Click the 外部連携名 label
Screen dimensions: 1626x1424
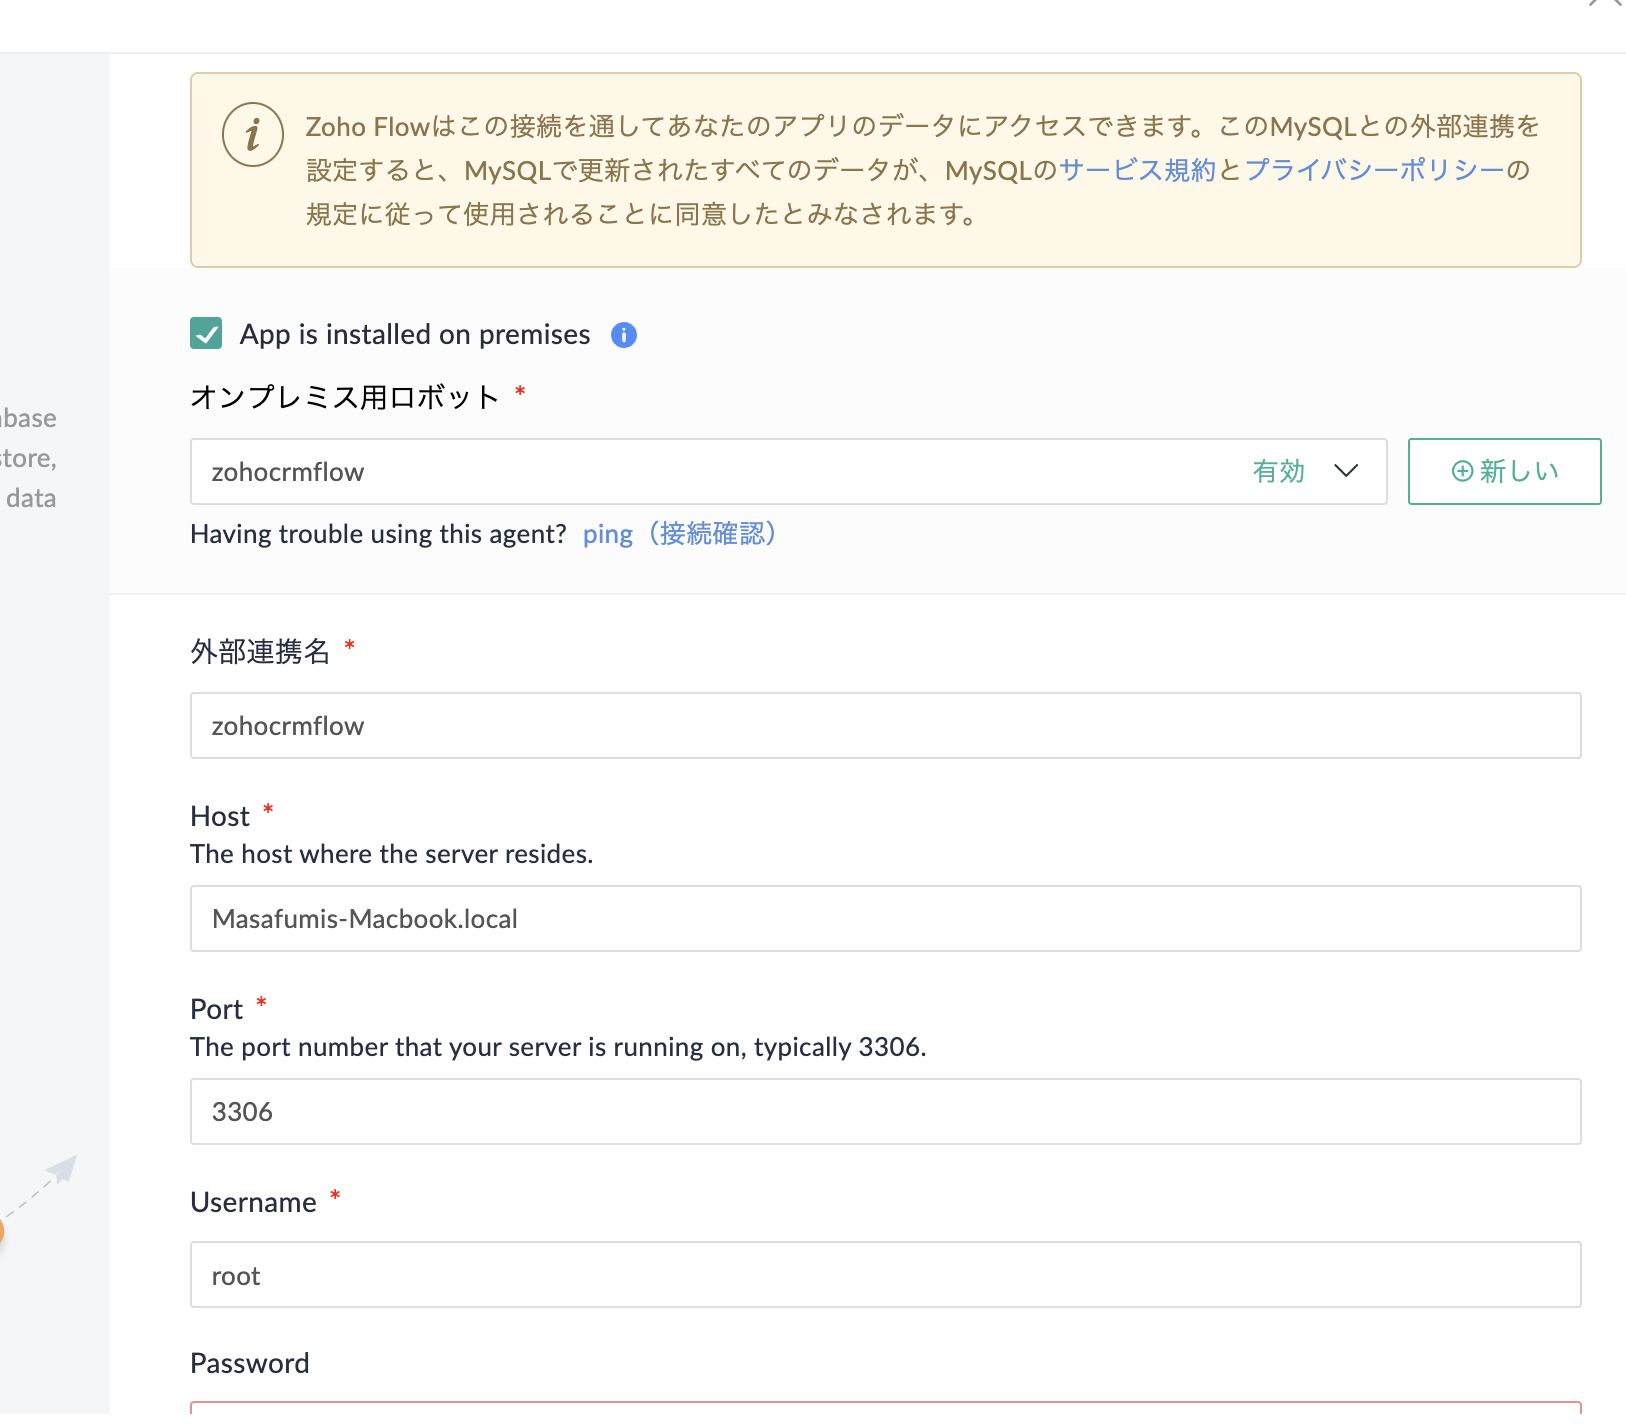point(260,652)
